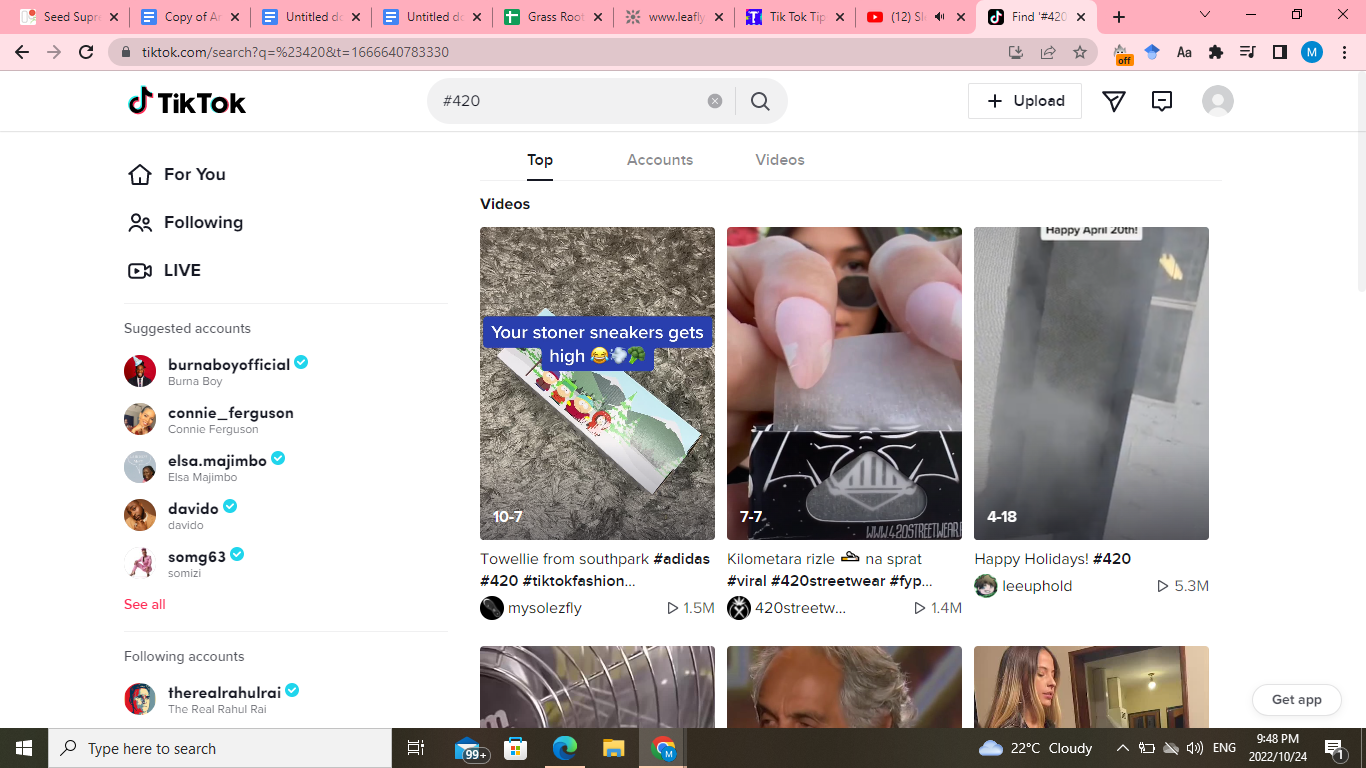Viewport: 1366px width, 768px height.
Task: Open Microsoft Edge from the taskbar
Action: [565, 748]
